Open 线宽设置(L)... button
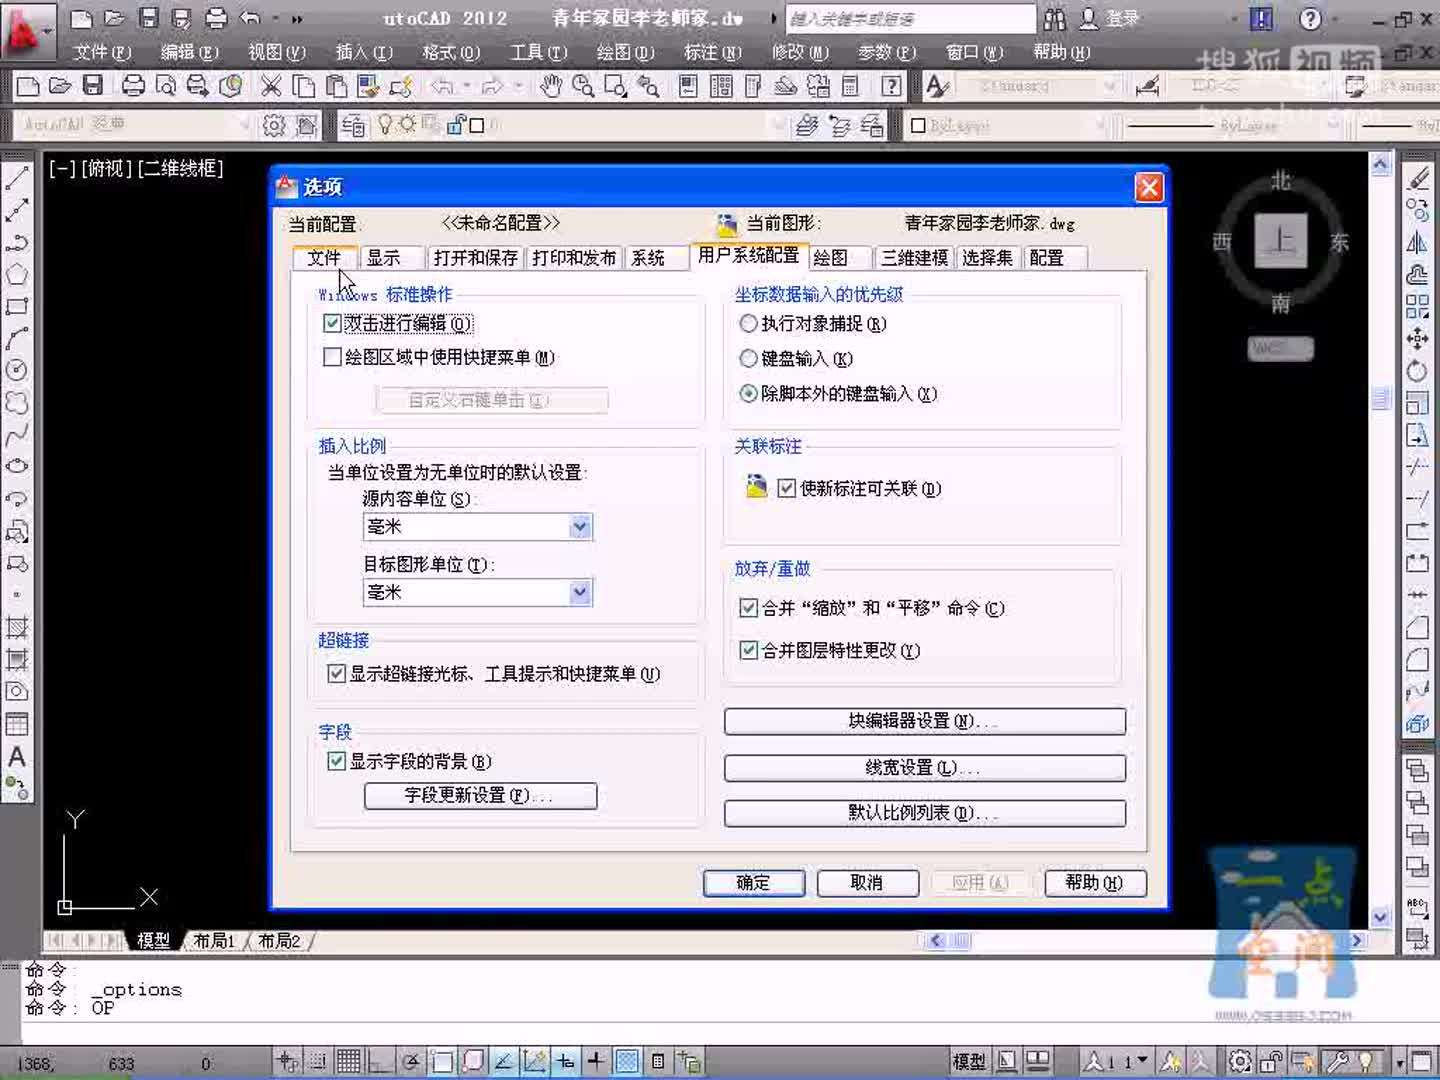1440x1080 pixels. tap(925, 768)
